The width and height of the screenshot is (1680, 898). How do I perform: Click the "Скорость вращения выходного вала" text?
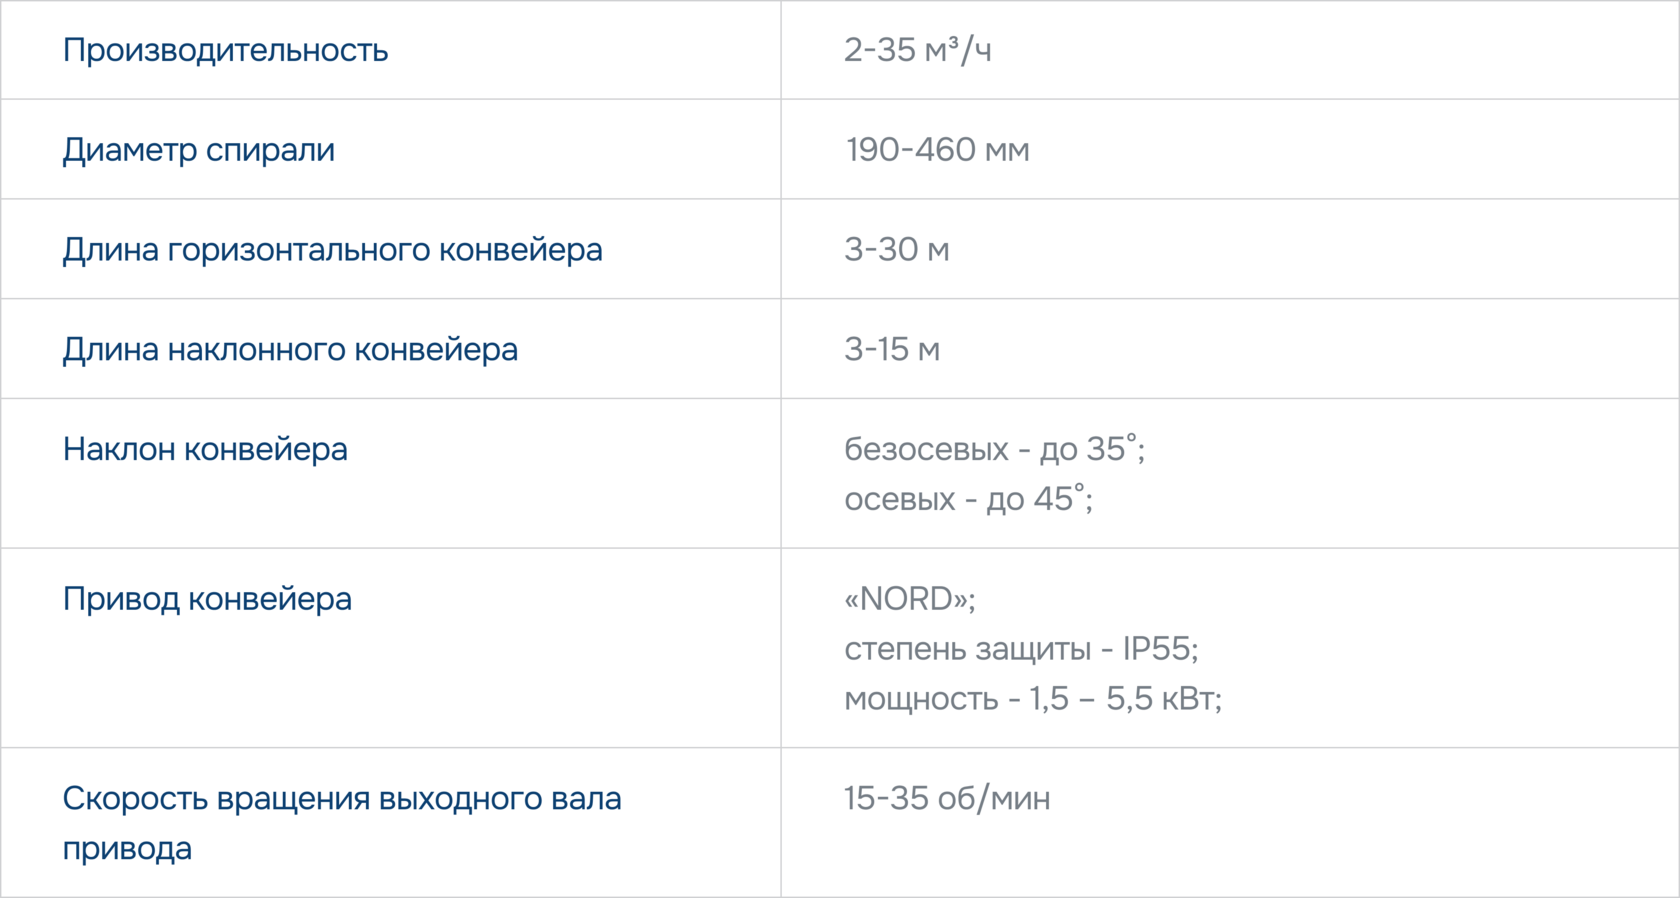[342, 799]
